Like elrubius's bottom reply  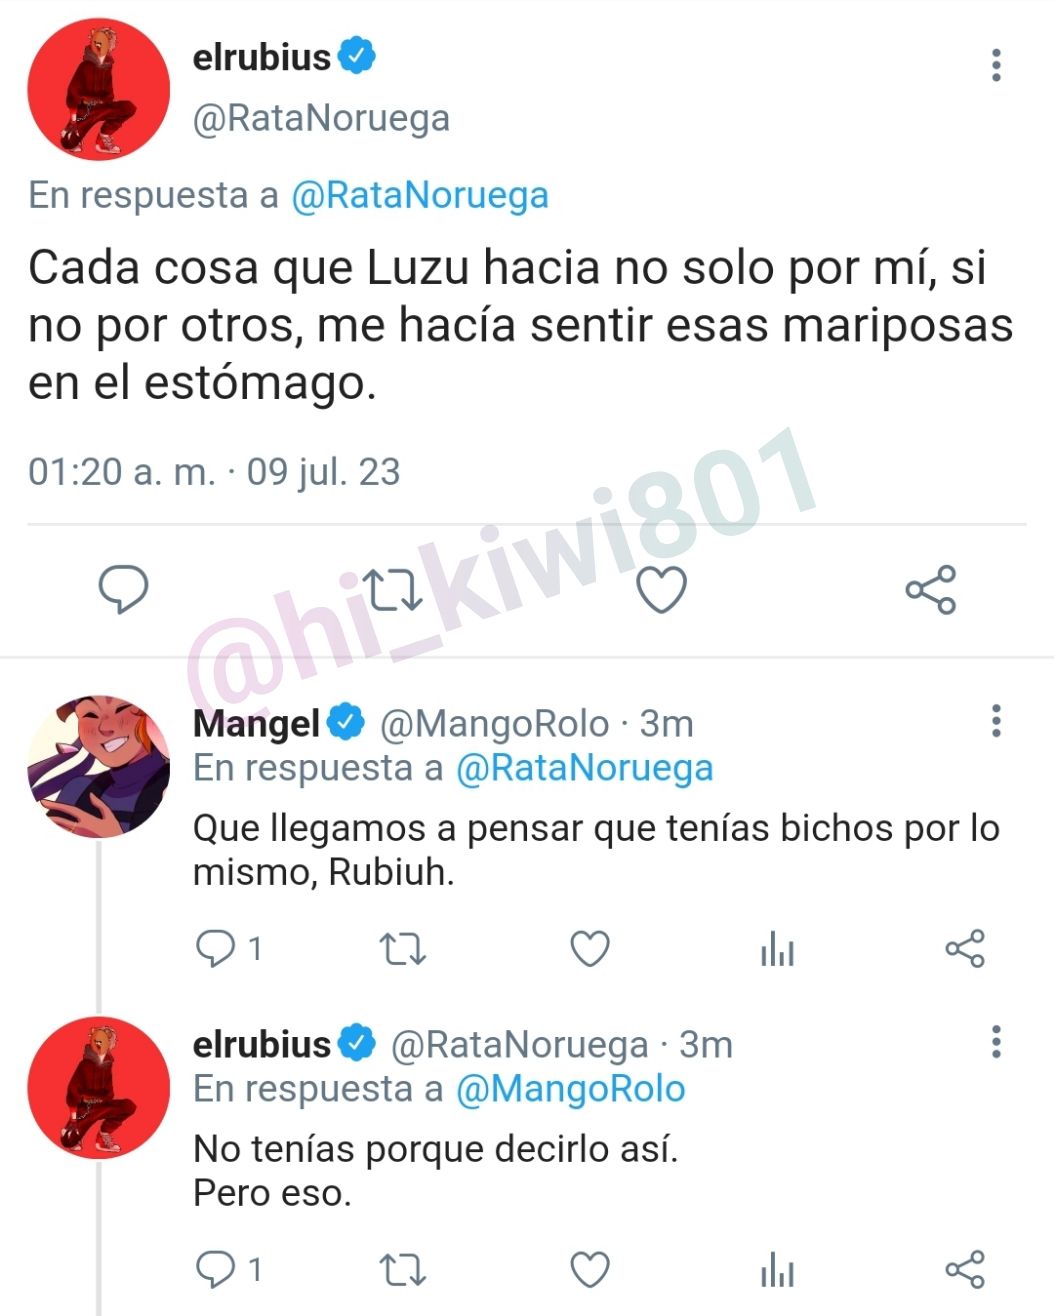pos(590,1269)
